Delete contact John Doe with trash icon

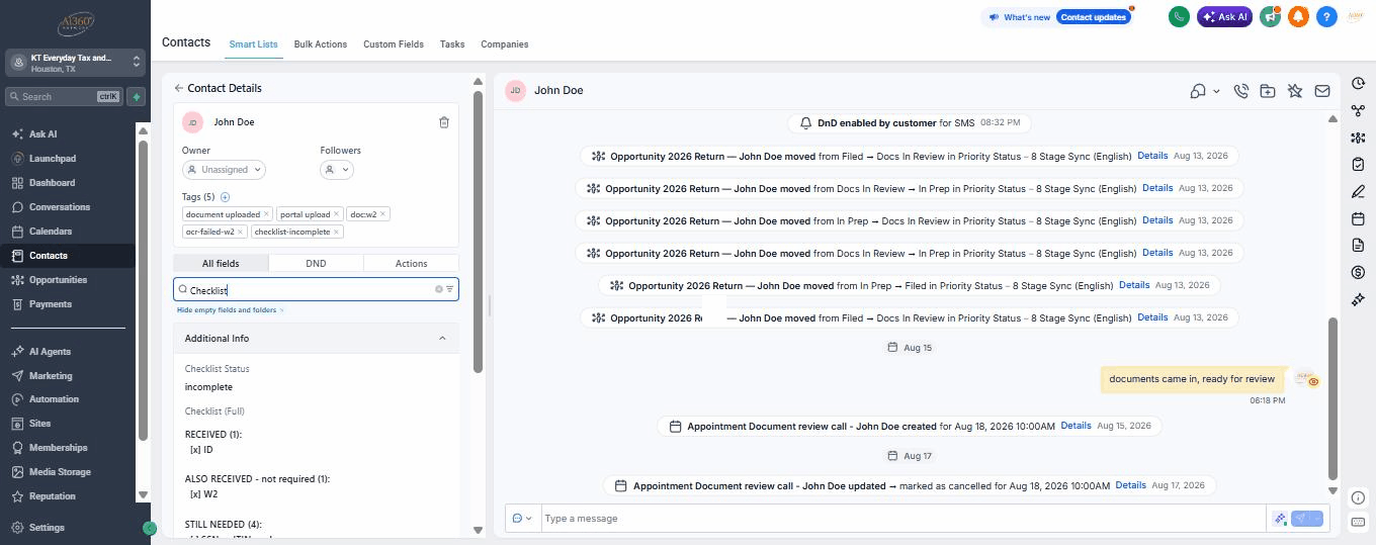(444, 122)
